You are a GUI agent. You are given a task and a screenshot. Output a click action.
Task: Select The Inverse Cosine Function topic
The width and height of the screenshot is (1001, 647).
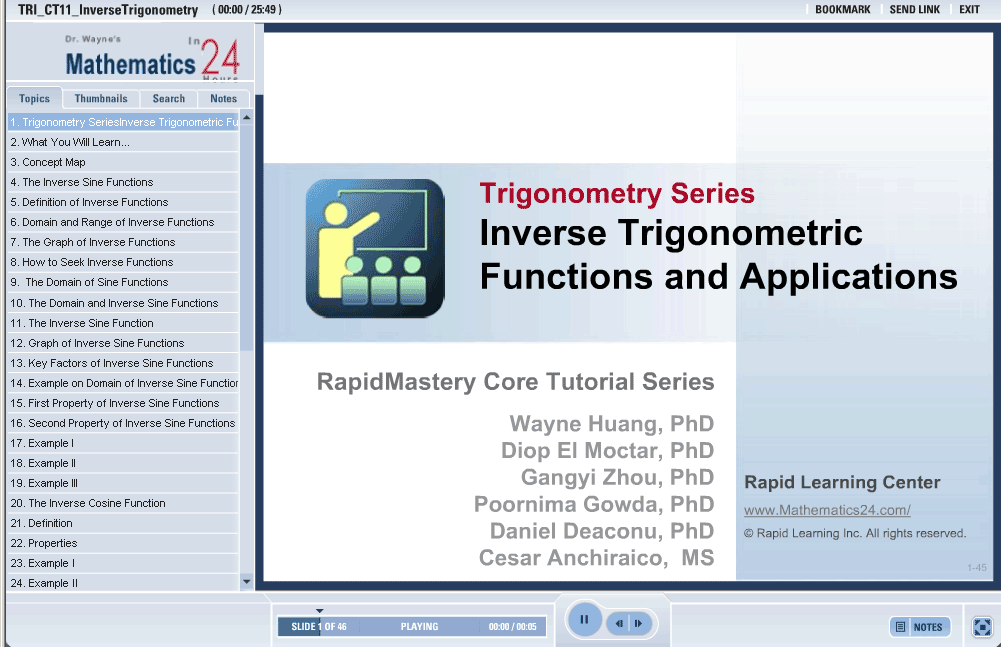tap(123, 503)
